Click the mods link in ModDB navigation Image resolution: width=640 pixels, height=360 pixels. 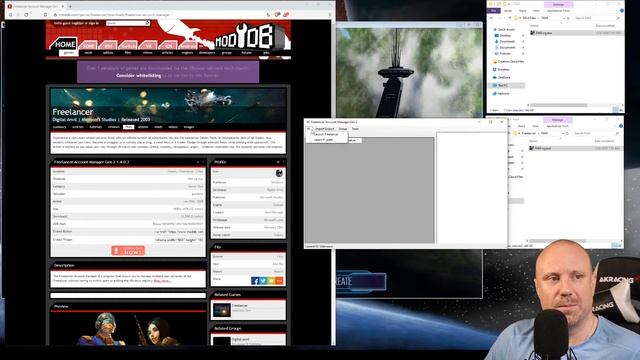click(x=88, y=53)
